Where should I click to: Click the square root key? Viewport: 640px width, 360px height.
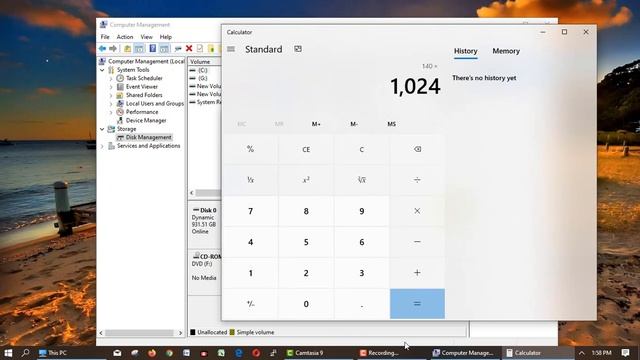pos(362,180)
